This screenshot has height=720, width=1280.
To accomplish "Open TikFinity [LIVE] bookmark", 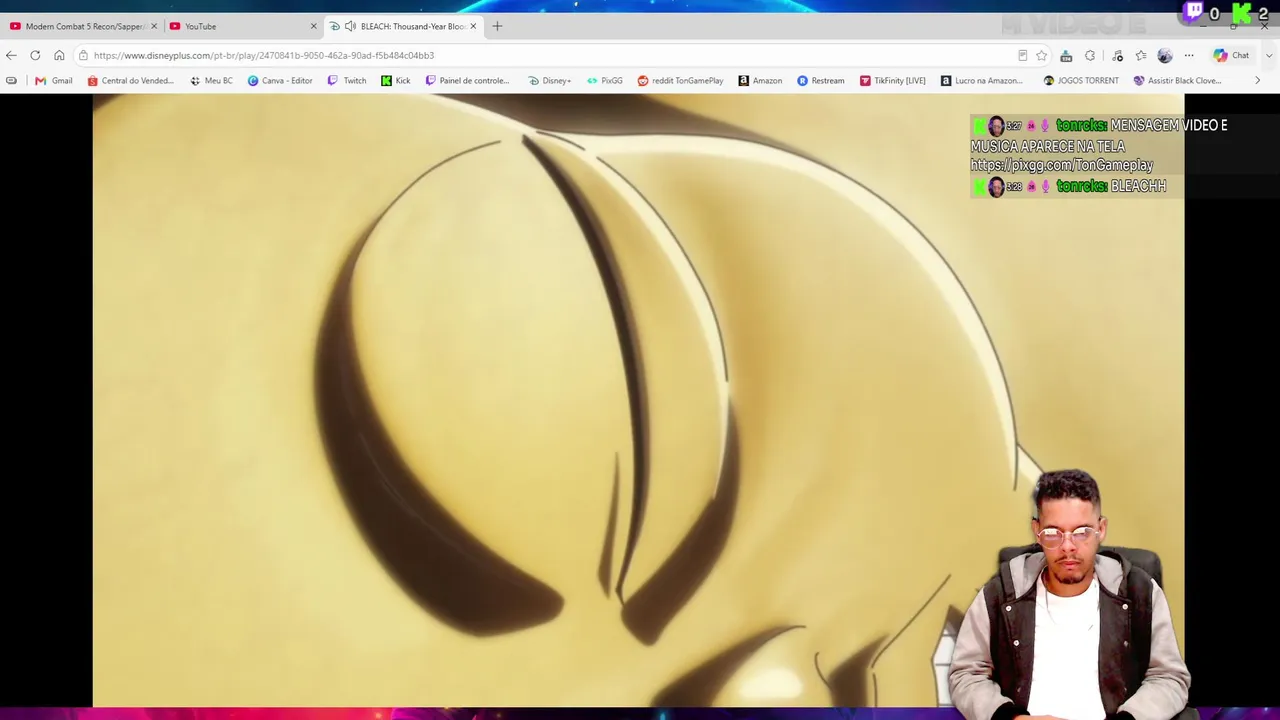I will (x=893, y=80).
